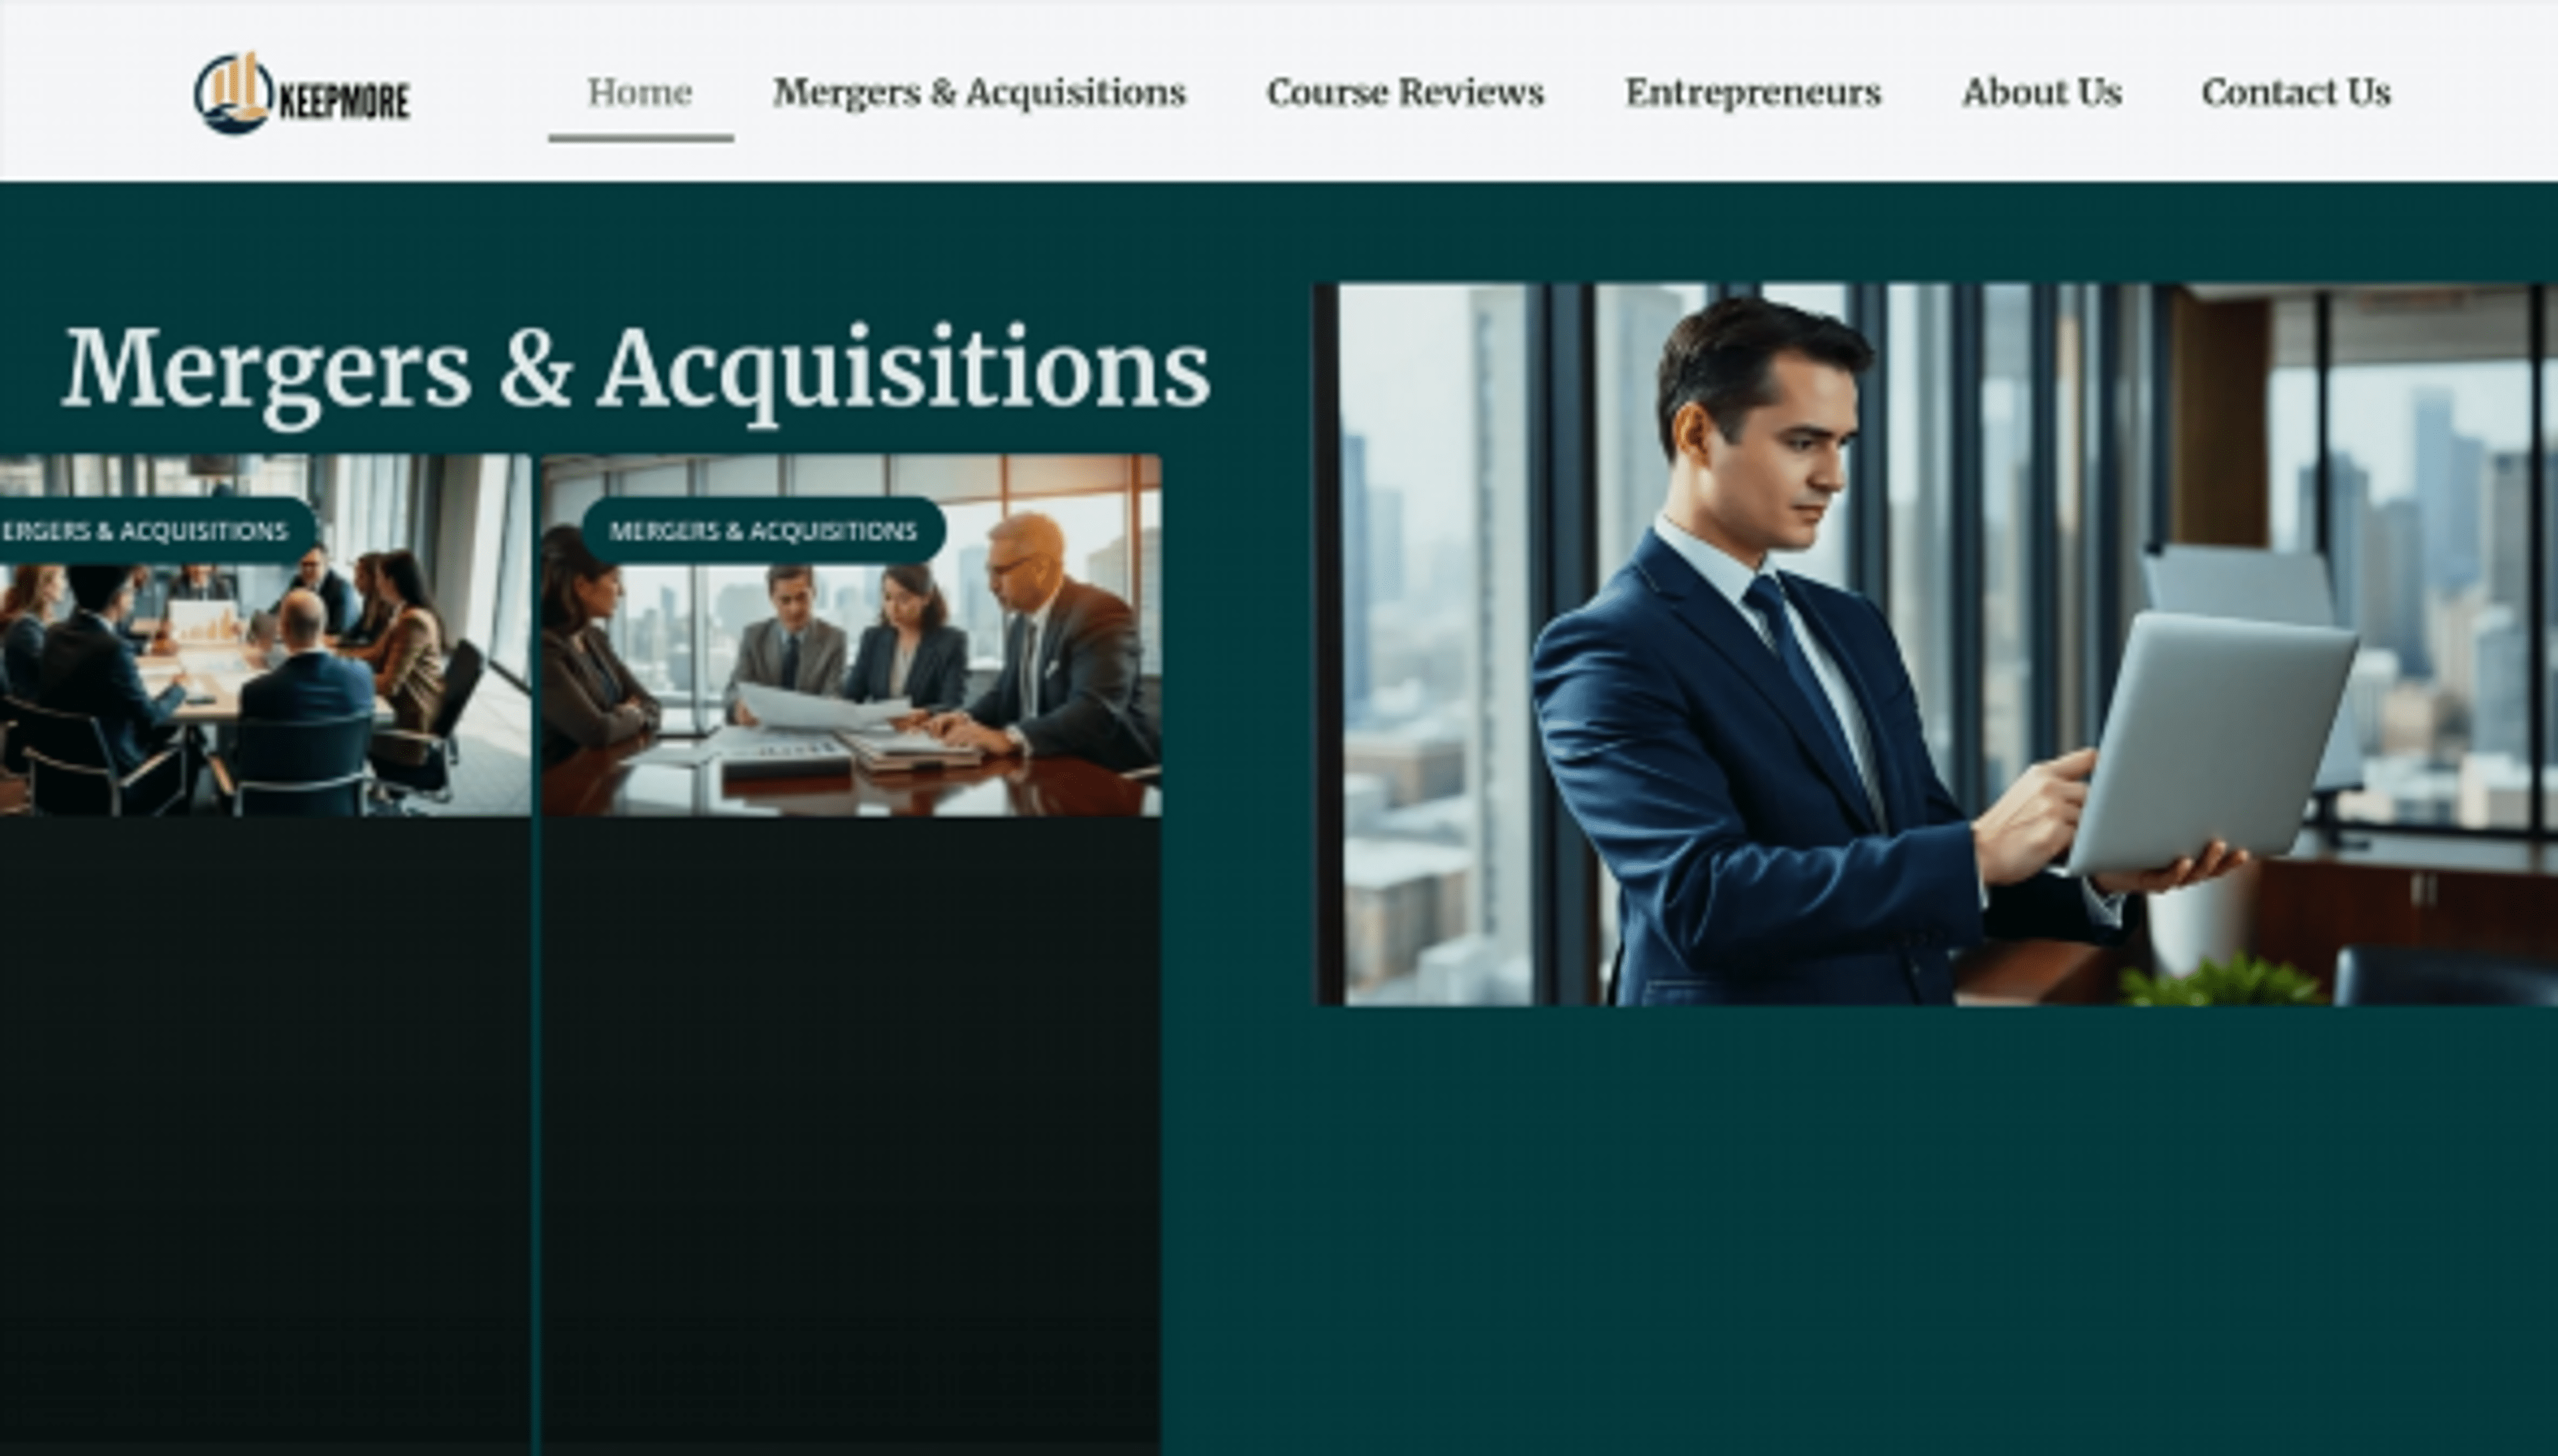Click the dark body of the second article card

click(x=852, y=1136)
